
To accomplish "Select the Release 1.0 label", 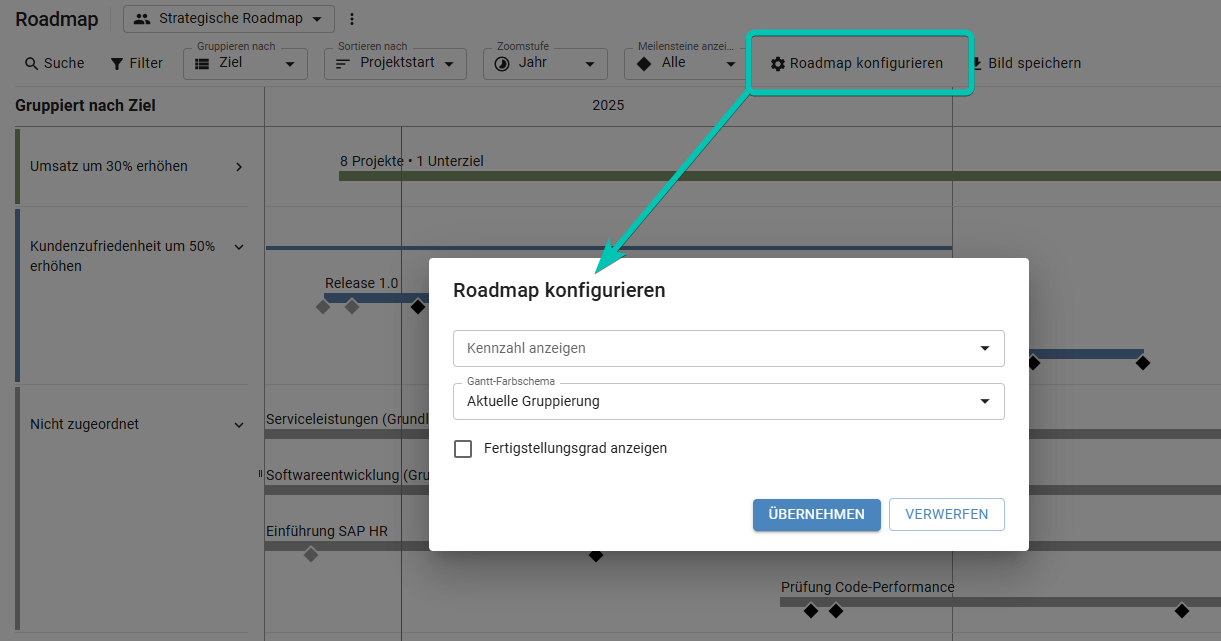I will coord(362,283).
